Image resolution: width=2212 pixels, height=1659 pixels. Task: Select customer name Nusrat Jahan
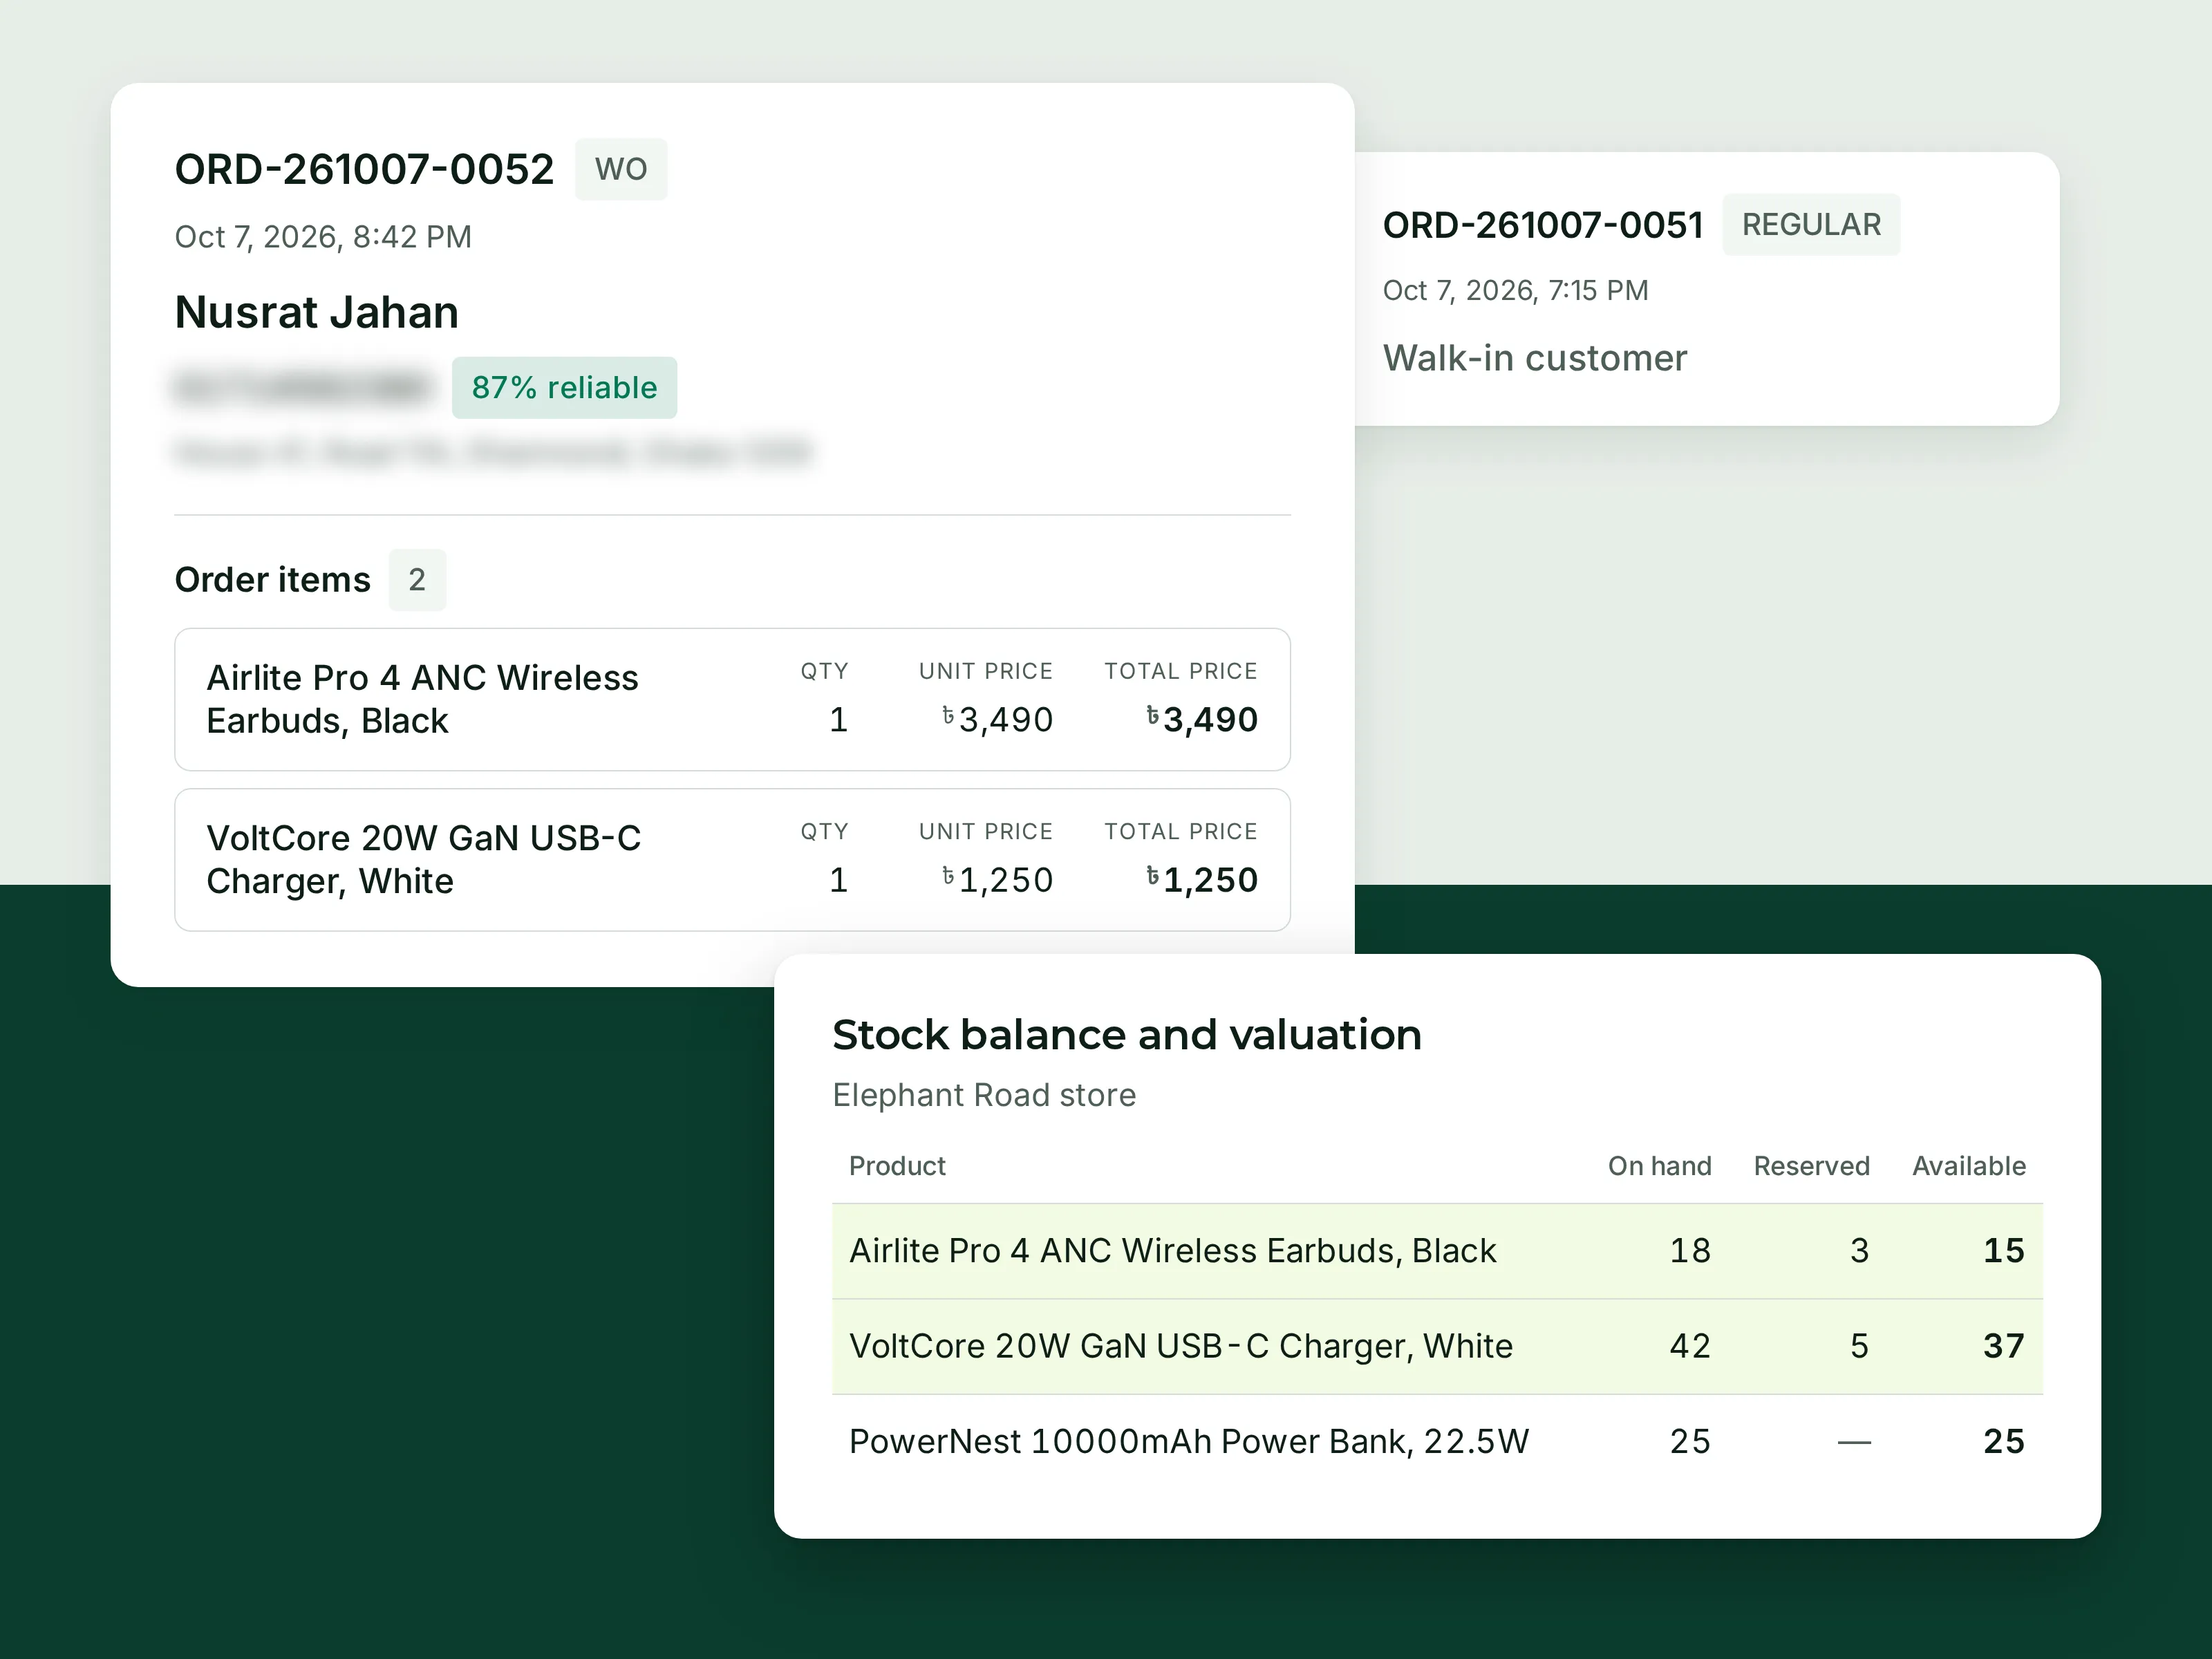click(x=316, y=312)
